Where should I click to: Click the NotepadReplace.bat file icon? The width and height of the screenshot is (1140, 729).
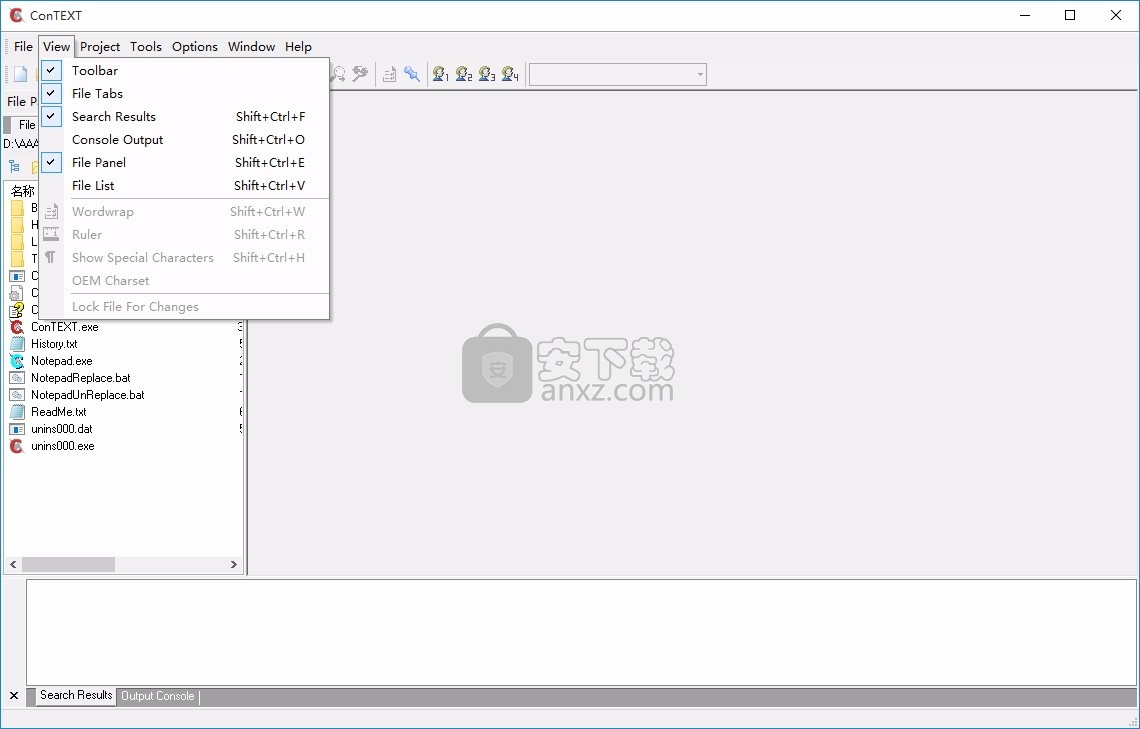17,378
